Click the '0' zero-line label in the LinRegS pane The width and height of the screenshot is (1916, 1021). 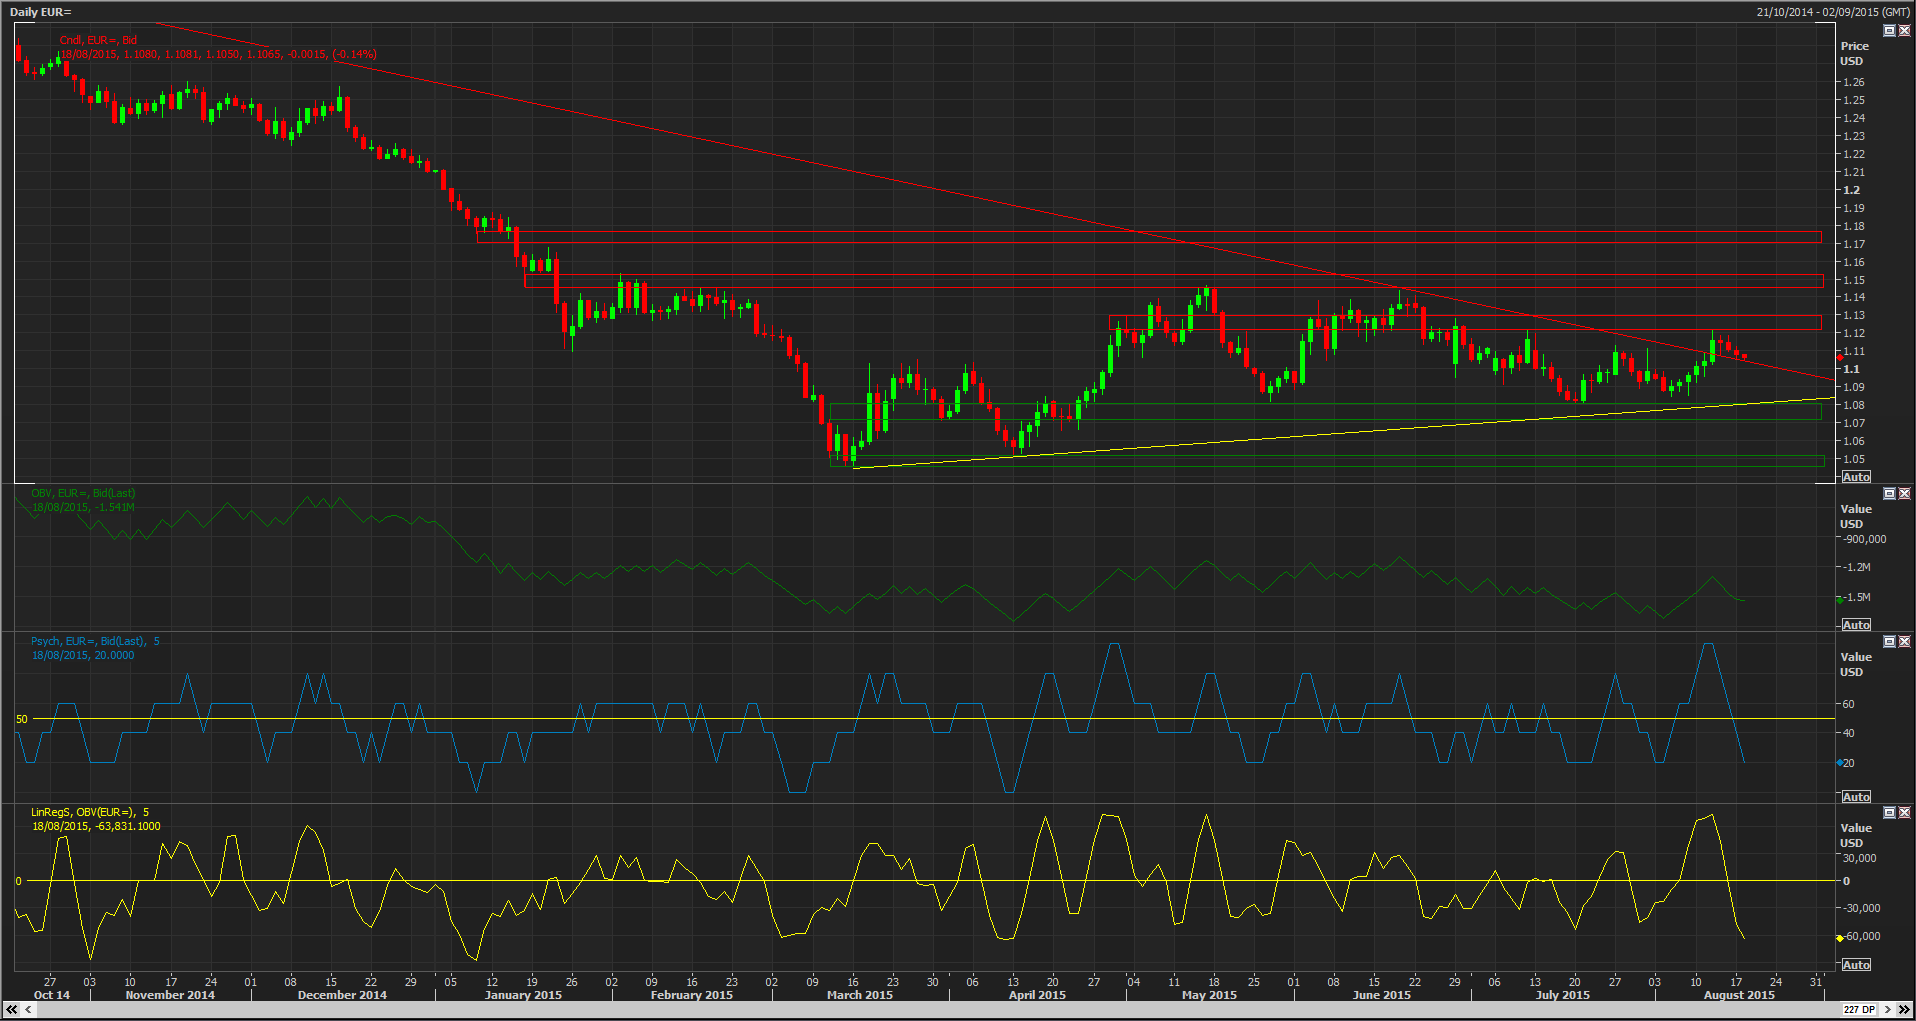pyautogui.click(x=18, y=881)
